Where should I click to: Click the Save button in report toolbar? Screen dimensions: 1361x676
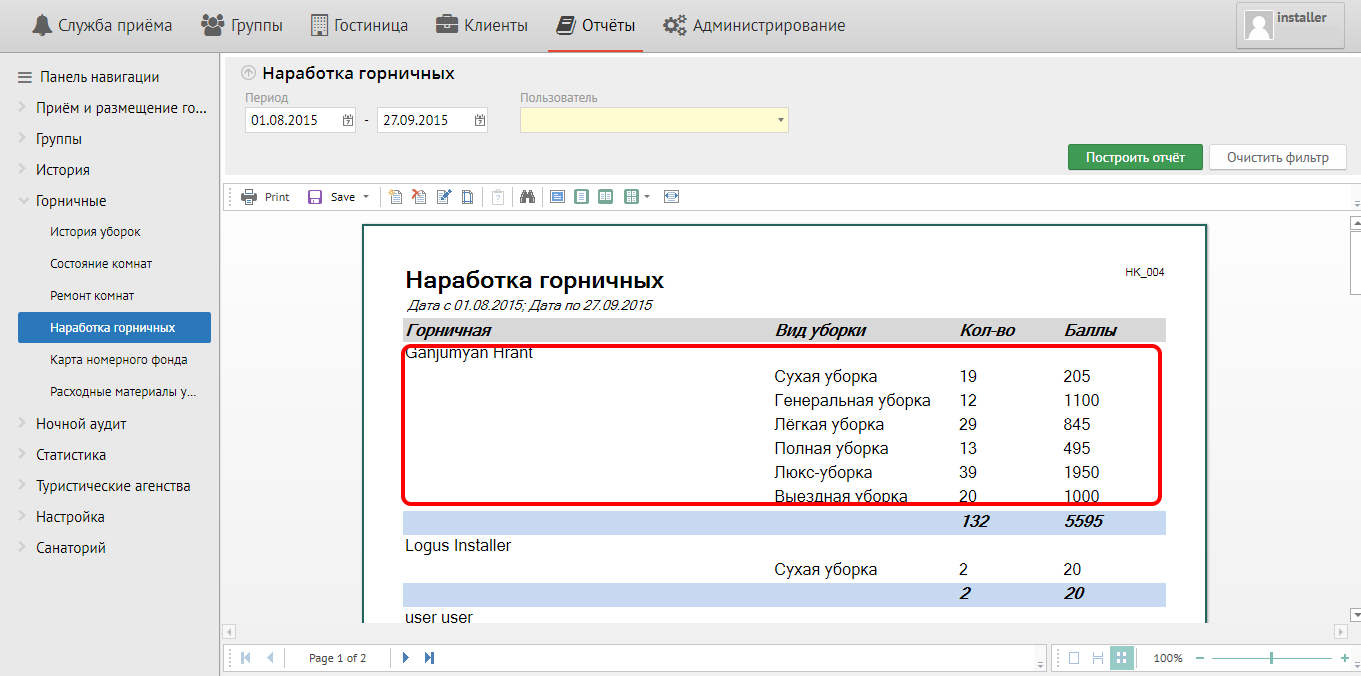tap(332, 197)
